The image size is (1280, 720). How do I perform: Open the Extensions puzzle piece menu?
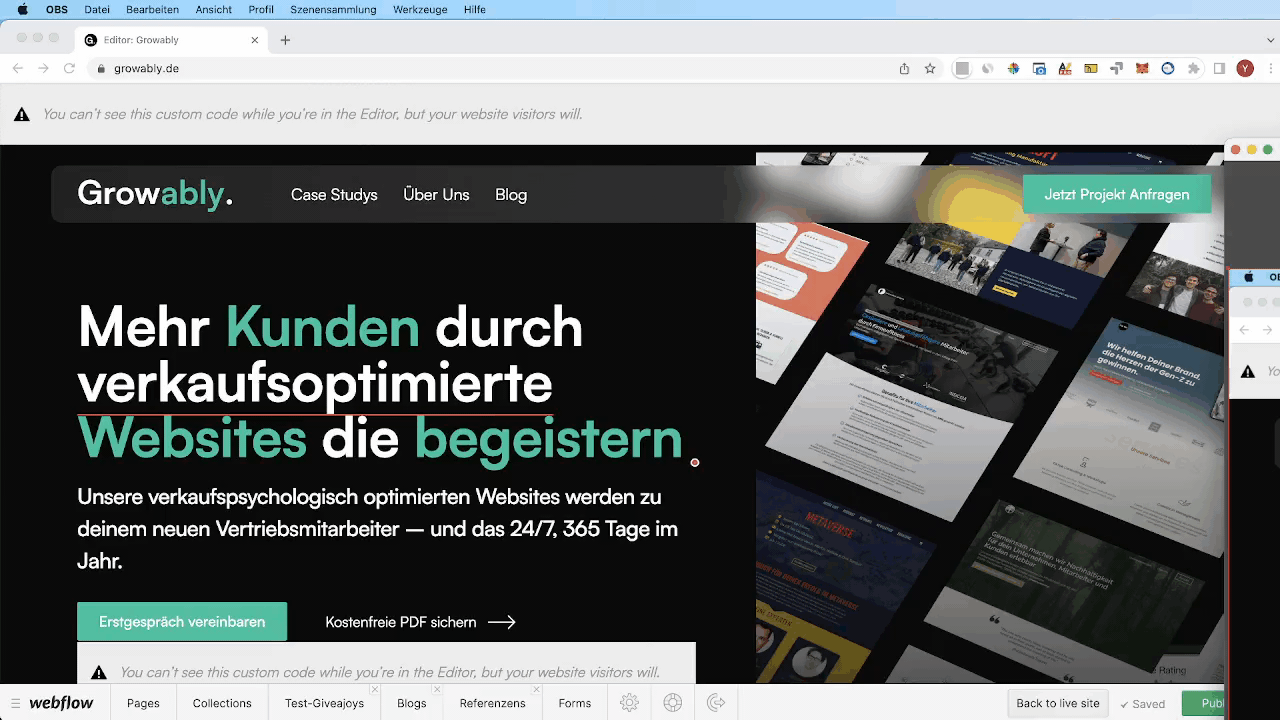coord(1193,68)
